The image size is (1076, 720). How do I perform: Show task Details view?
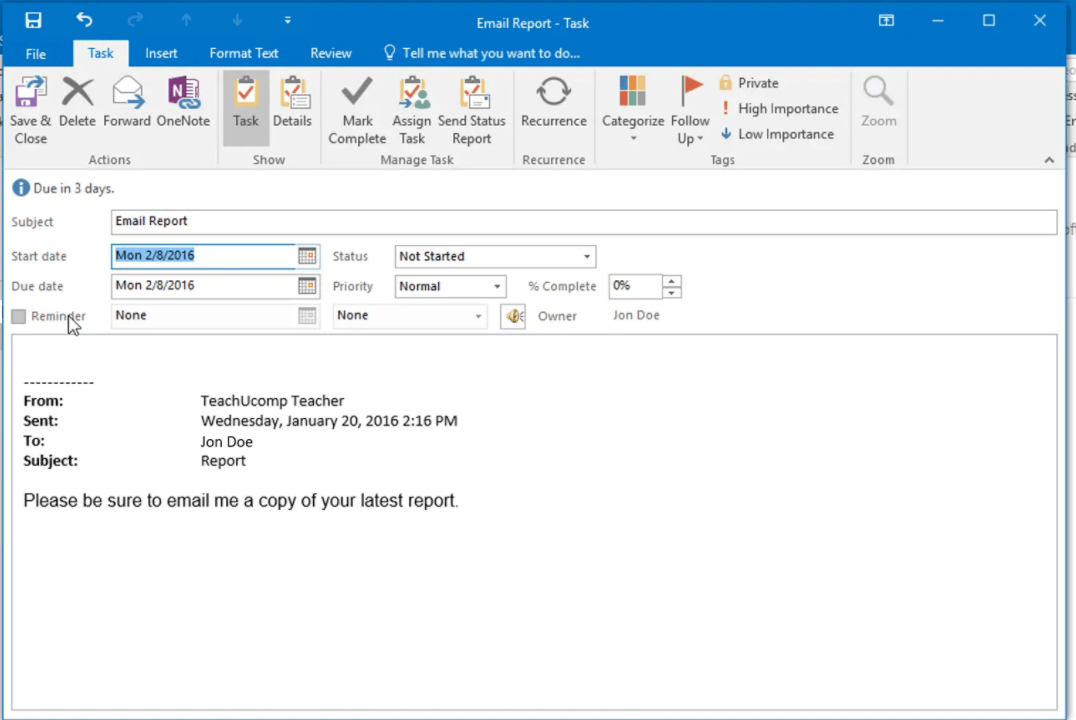pyautogui.click(x=292, y=102)
